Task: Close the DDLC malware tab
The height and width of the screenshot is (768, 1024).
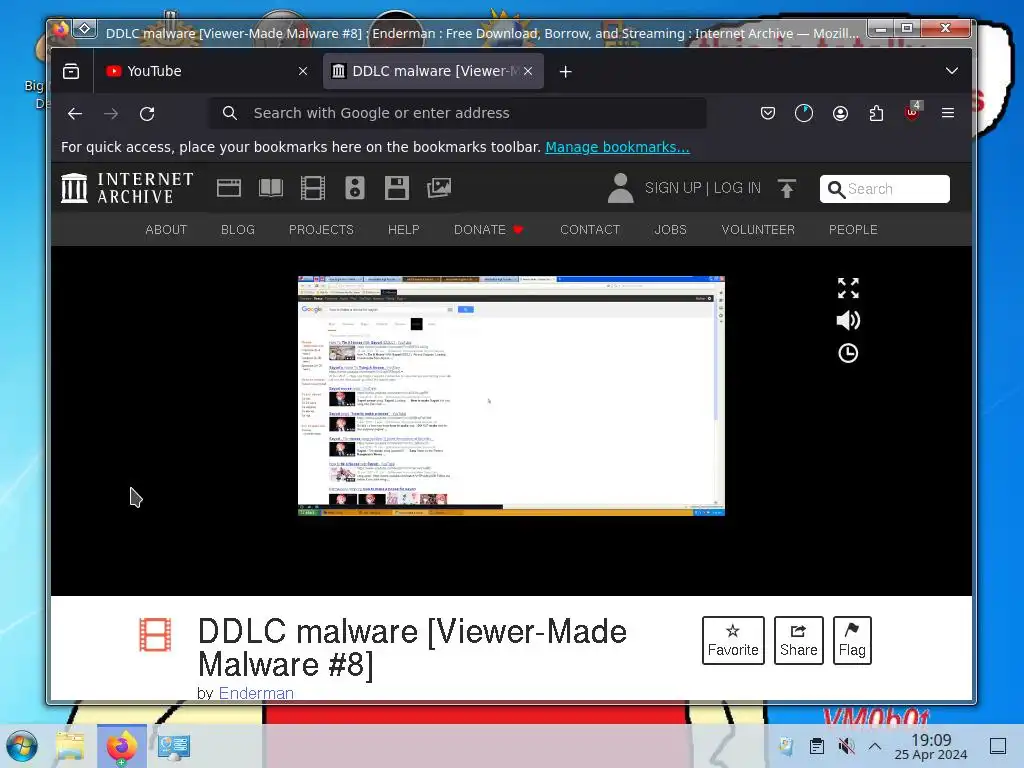Action: pos(528,71)
